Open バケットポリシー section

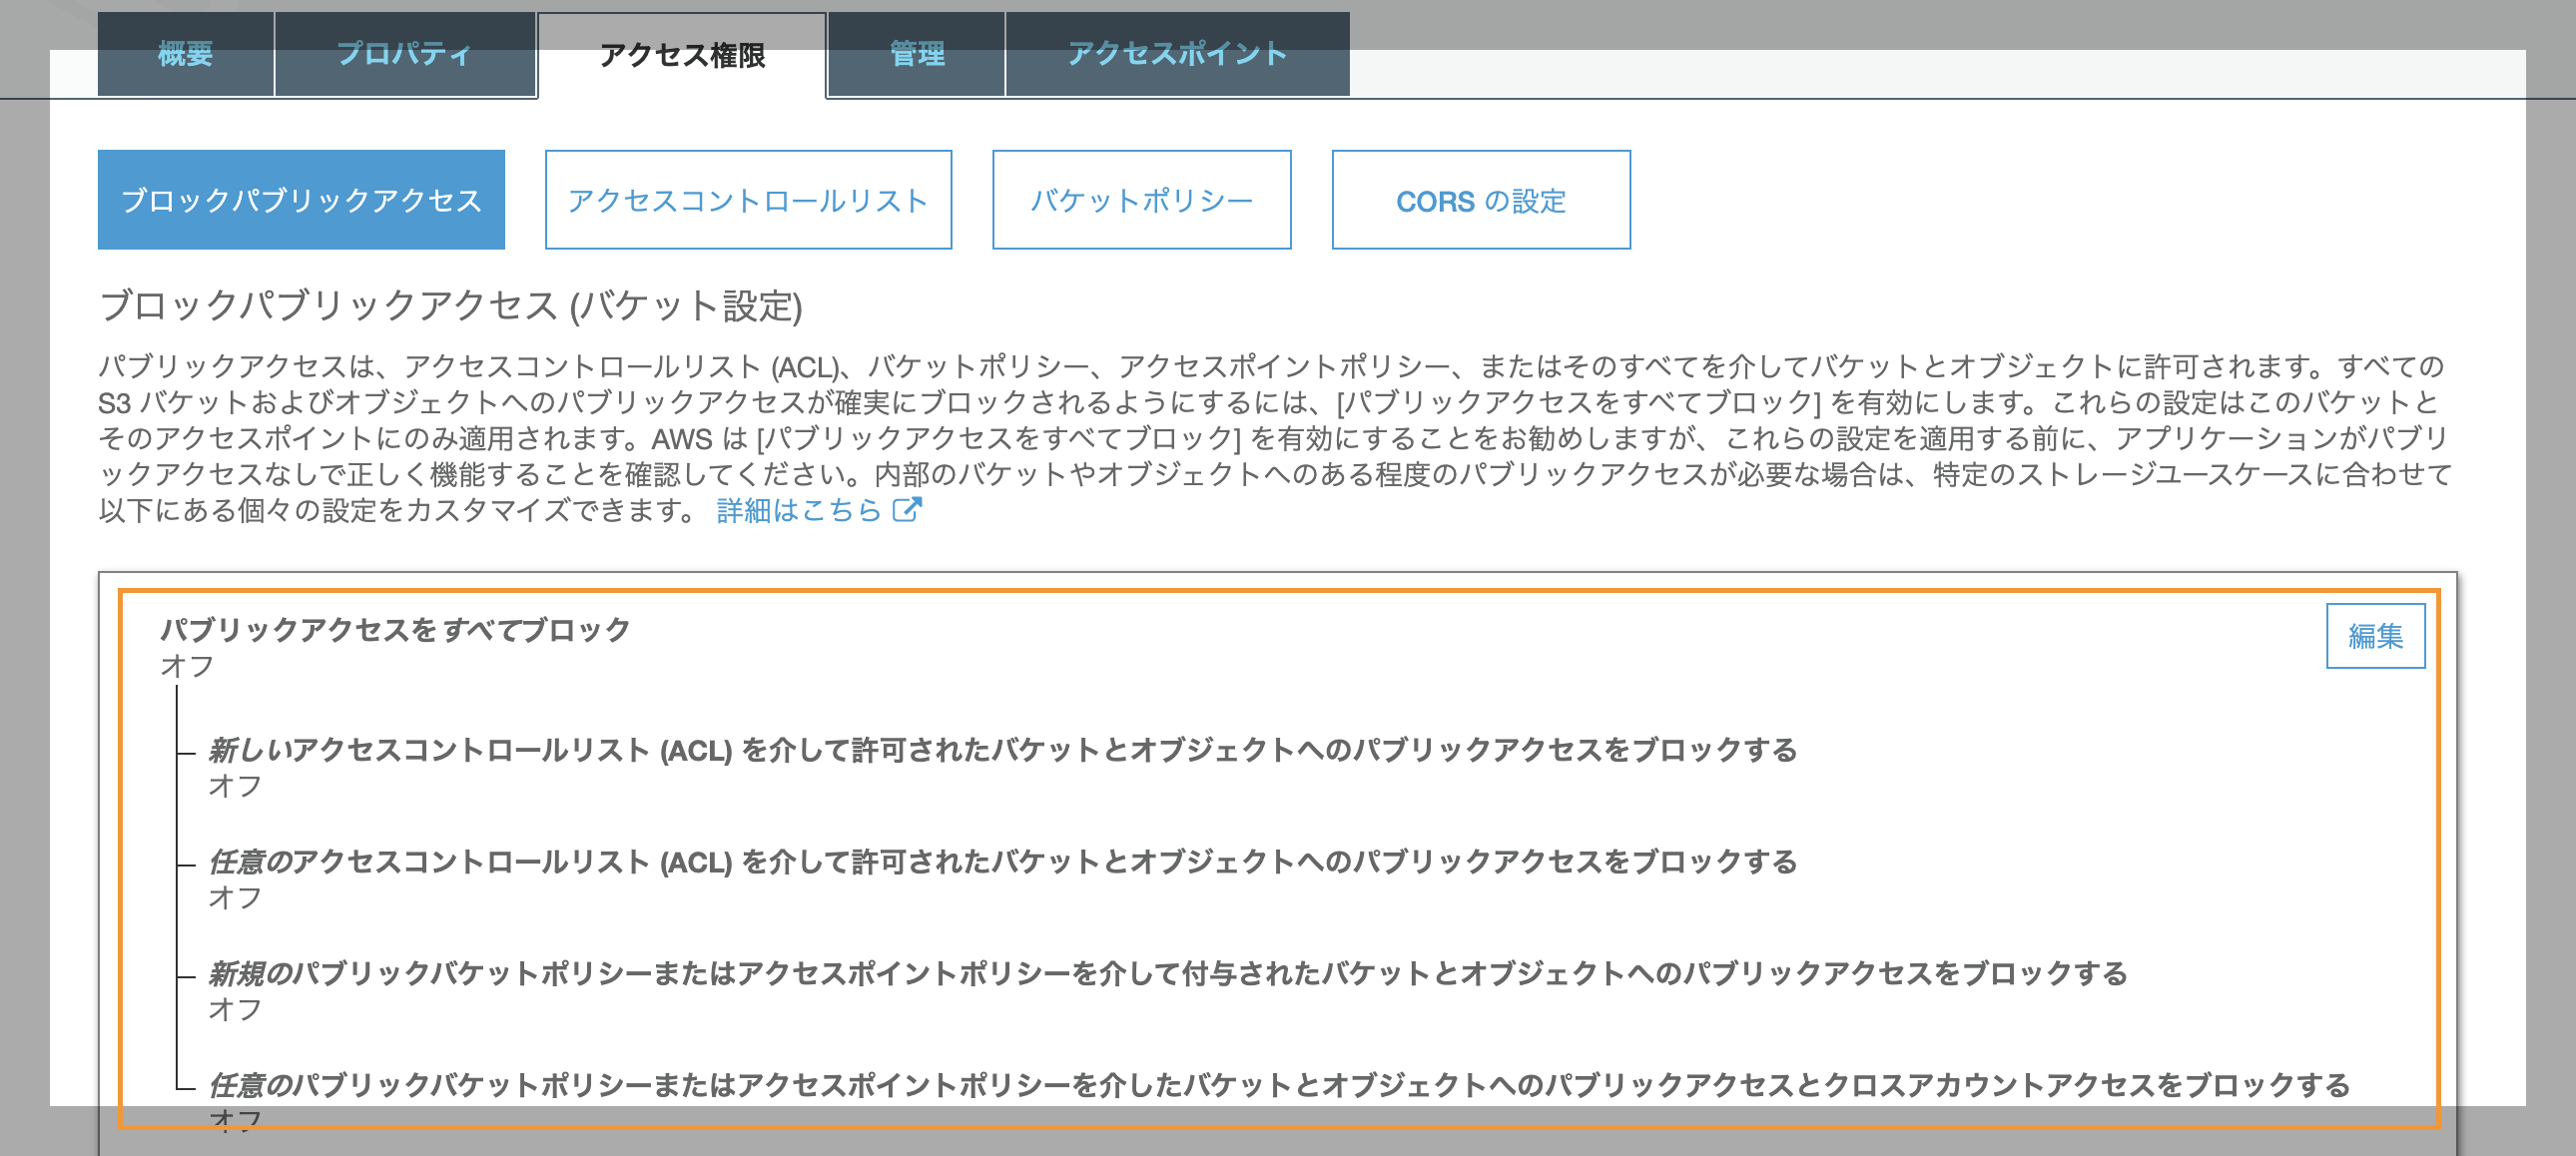click(x=1141, y=200)
